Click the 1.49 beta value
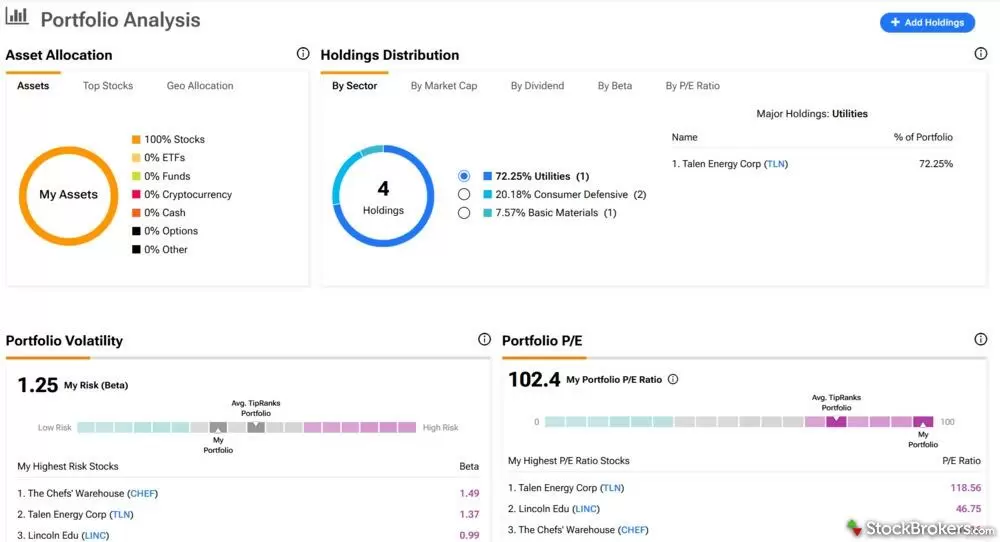1000x542 pixels. coord(469,494)
